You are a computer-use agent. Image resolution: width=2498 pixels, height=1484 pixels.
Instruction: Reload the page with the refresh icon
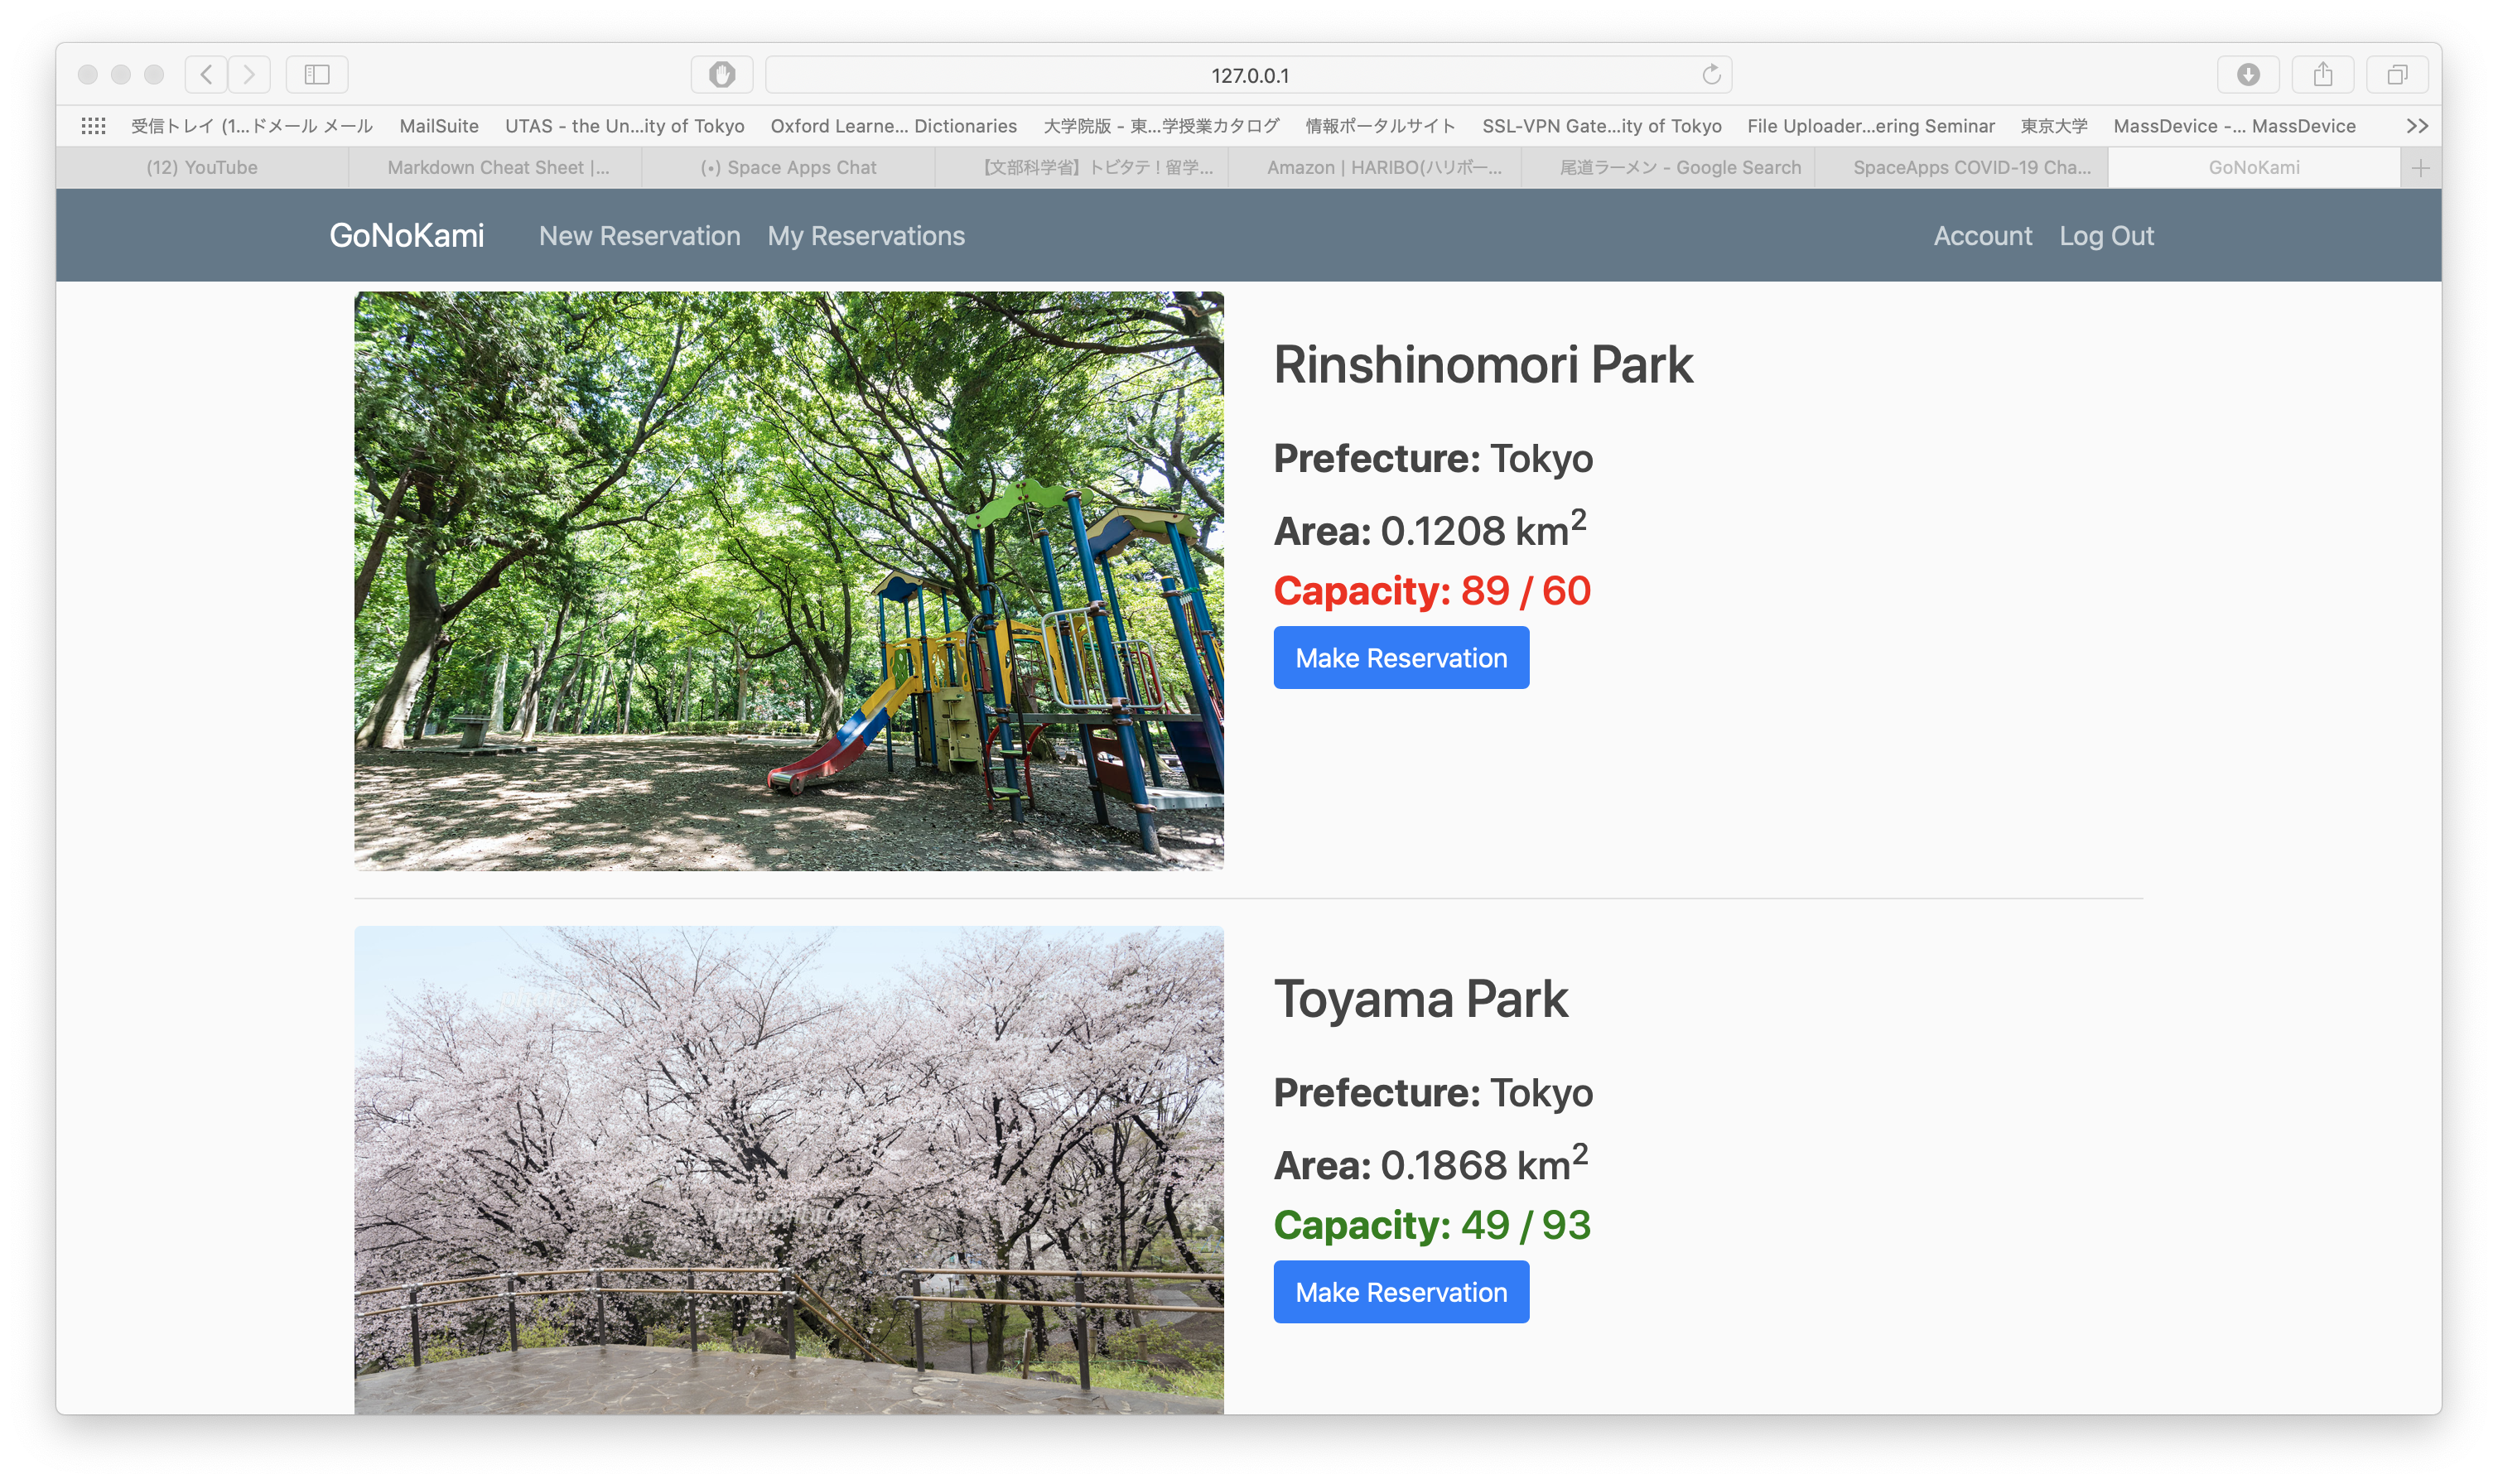point(1711,74)
